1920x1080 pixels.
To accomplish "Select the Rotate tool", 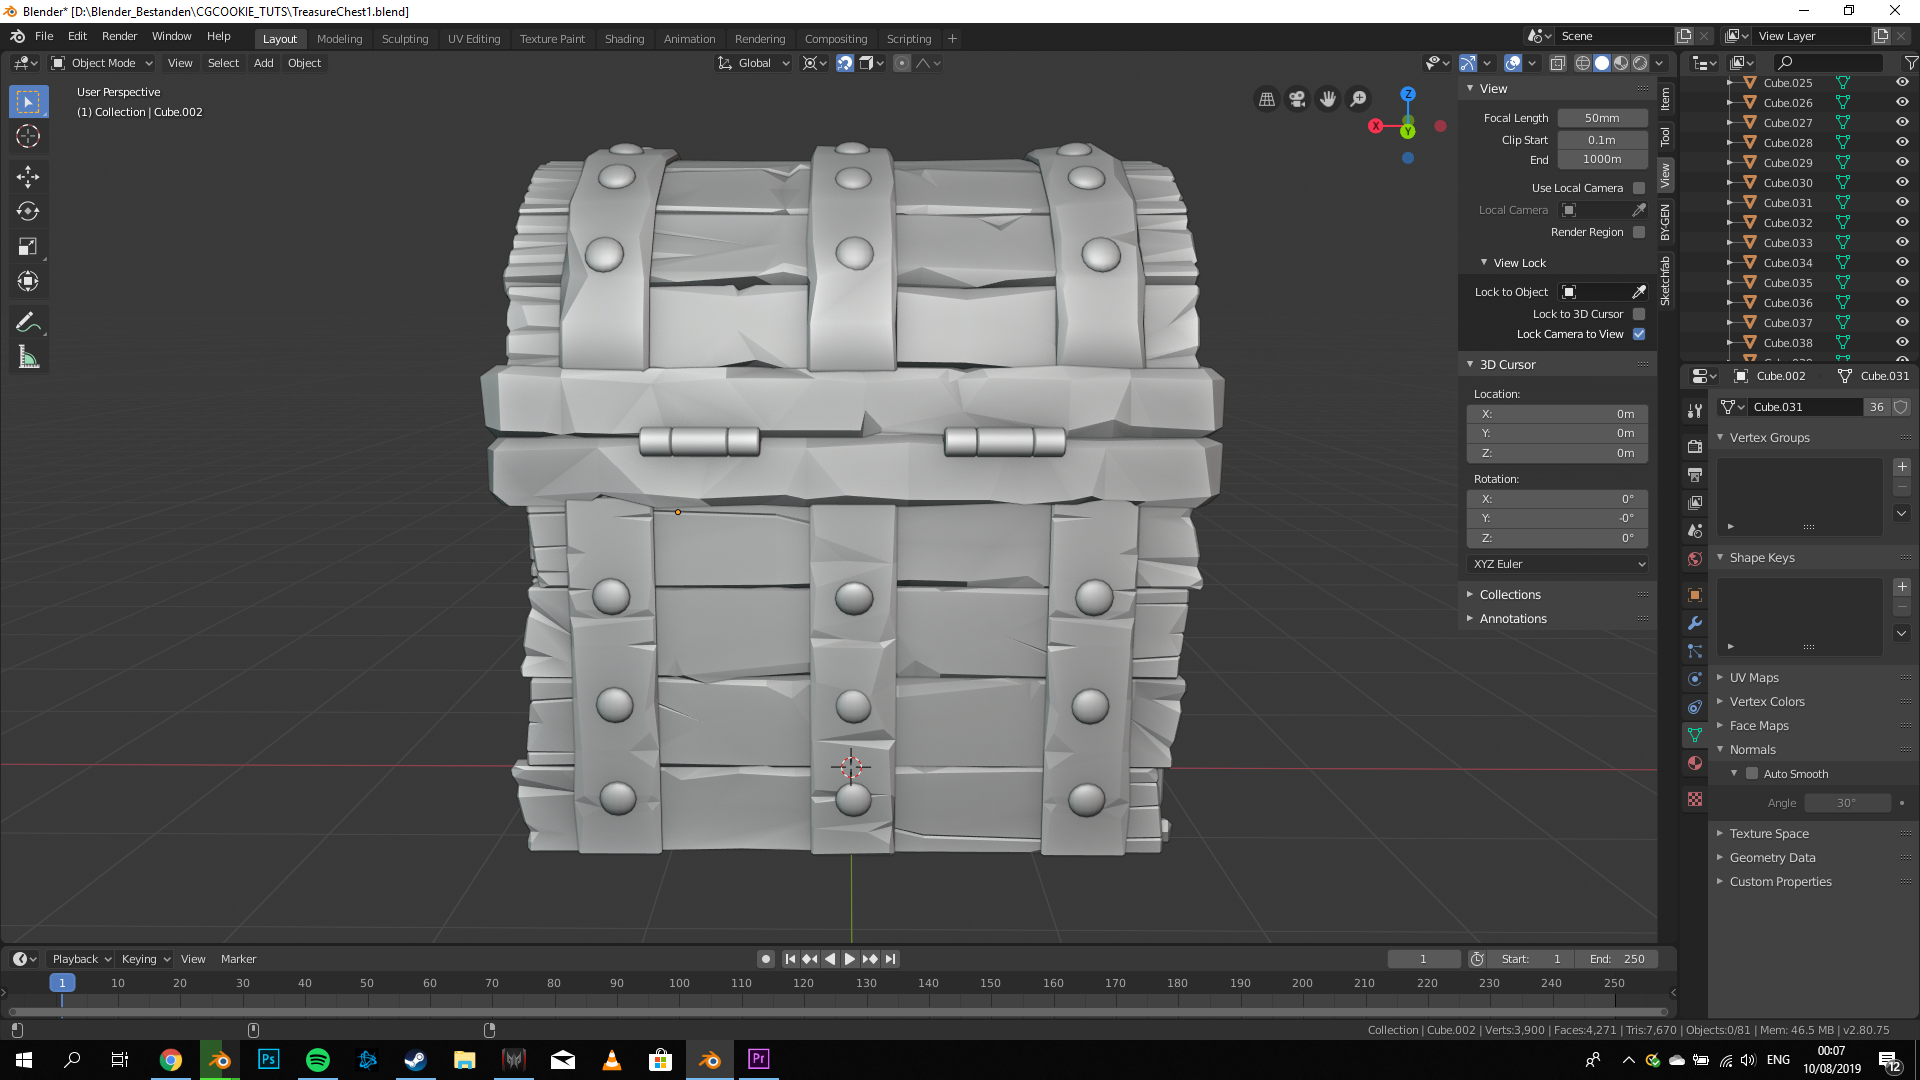I will click(x=28, y=211).
